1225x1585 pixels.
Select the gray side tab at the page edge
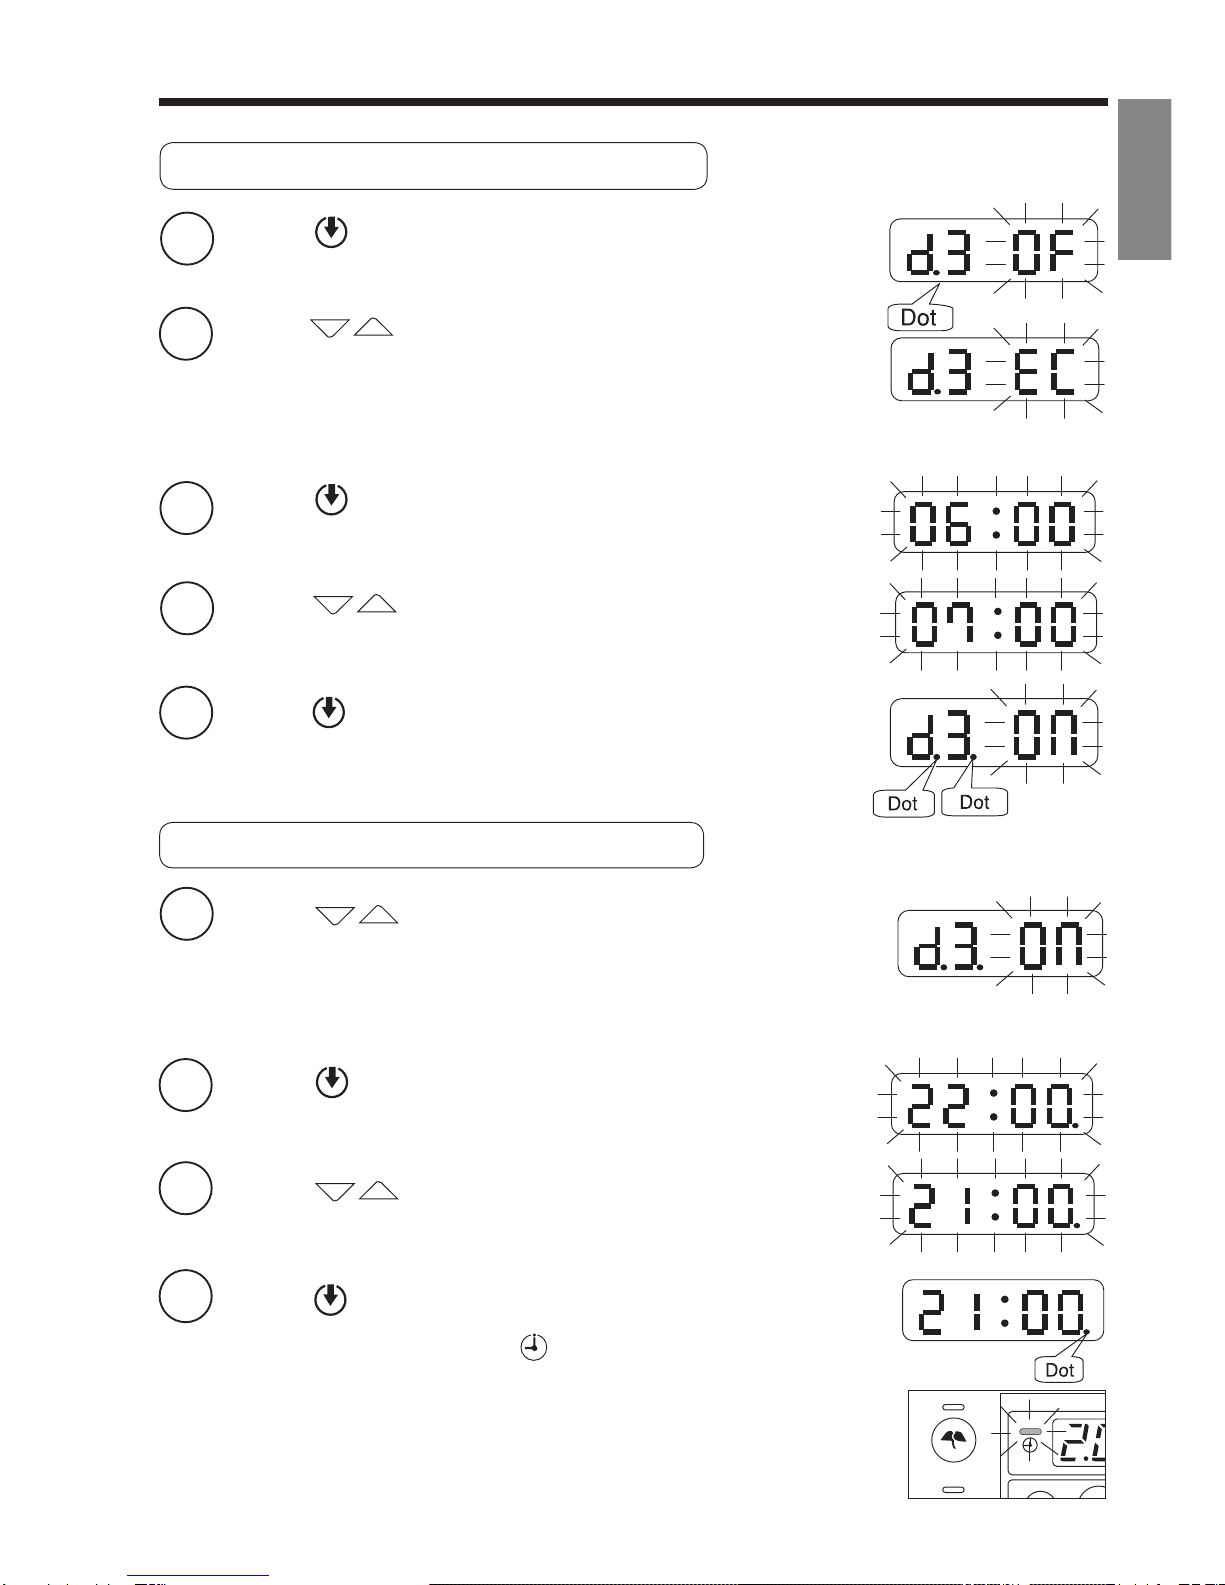(x=1144, y=179)
